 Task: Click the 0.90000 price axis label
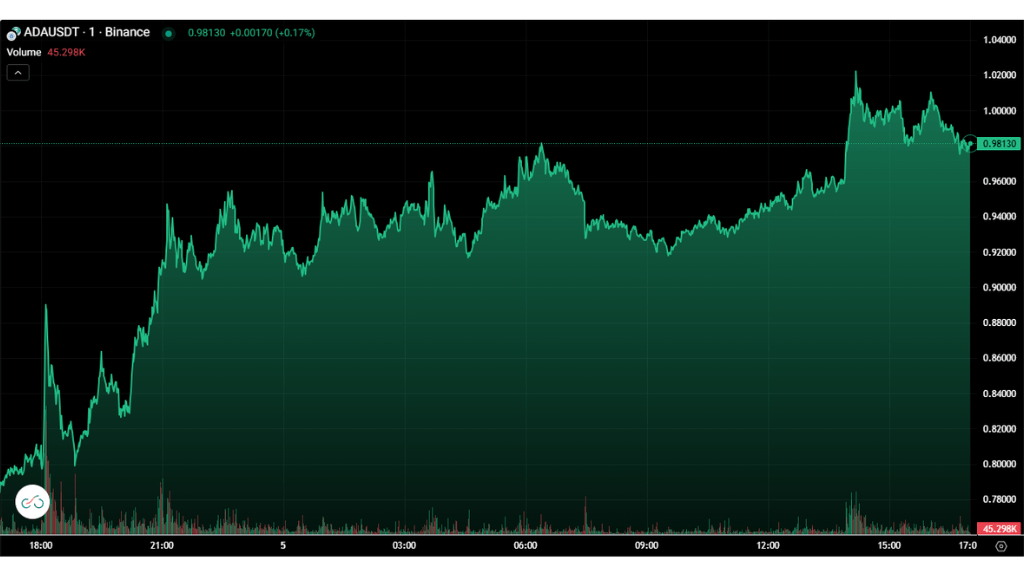[999, 287]
